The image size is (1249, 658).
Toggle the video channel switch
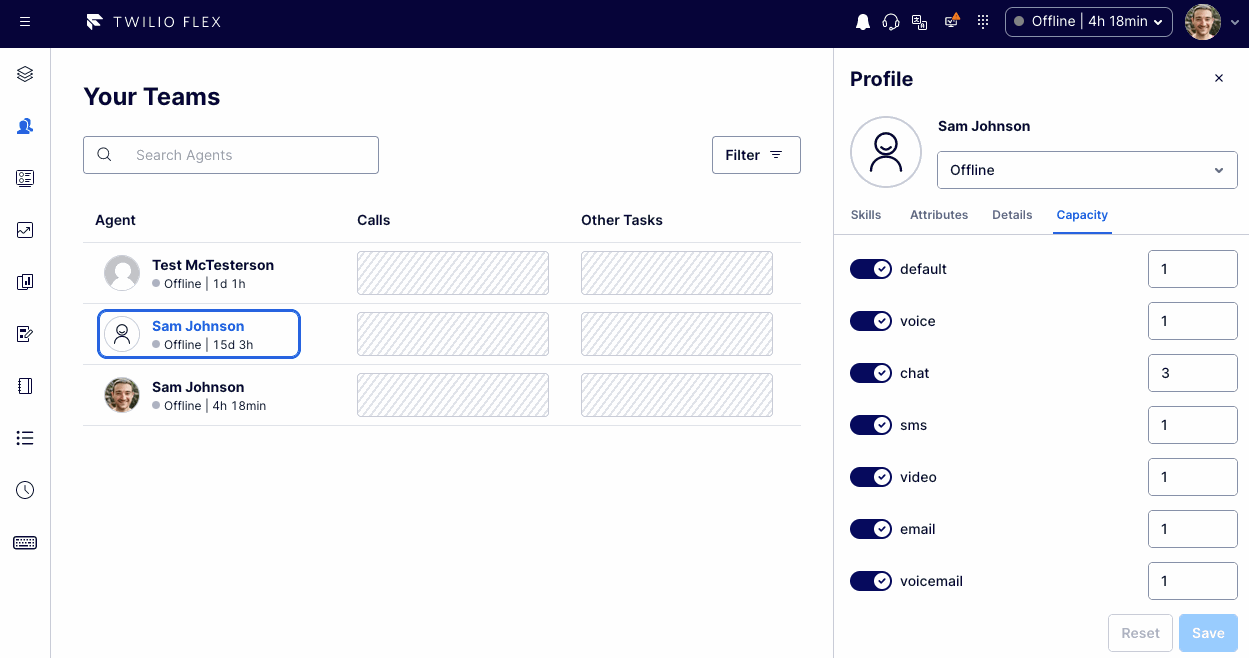871,477
